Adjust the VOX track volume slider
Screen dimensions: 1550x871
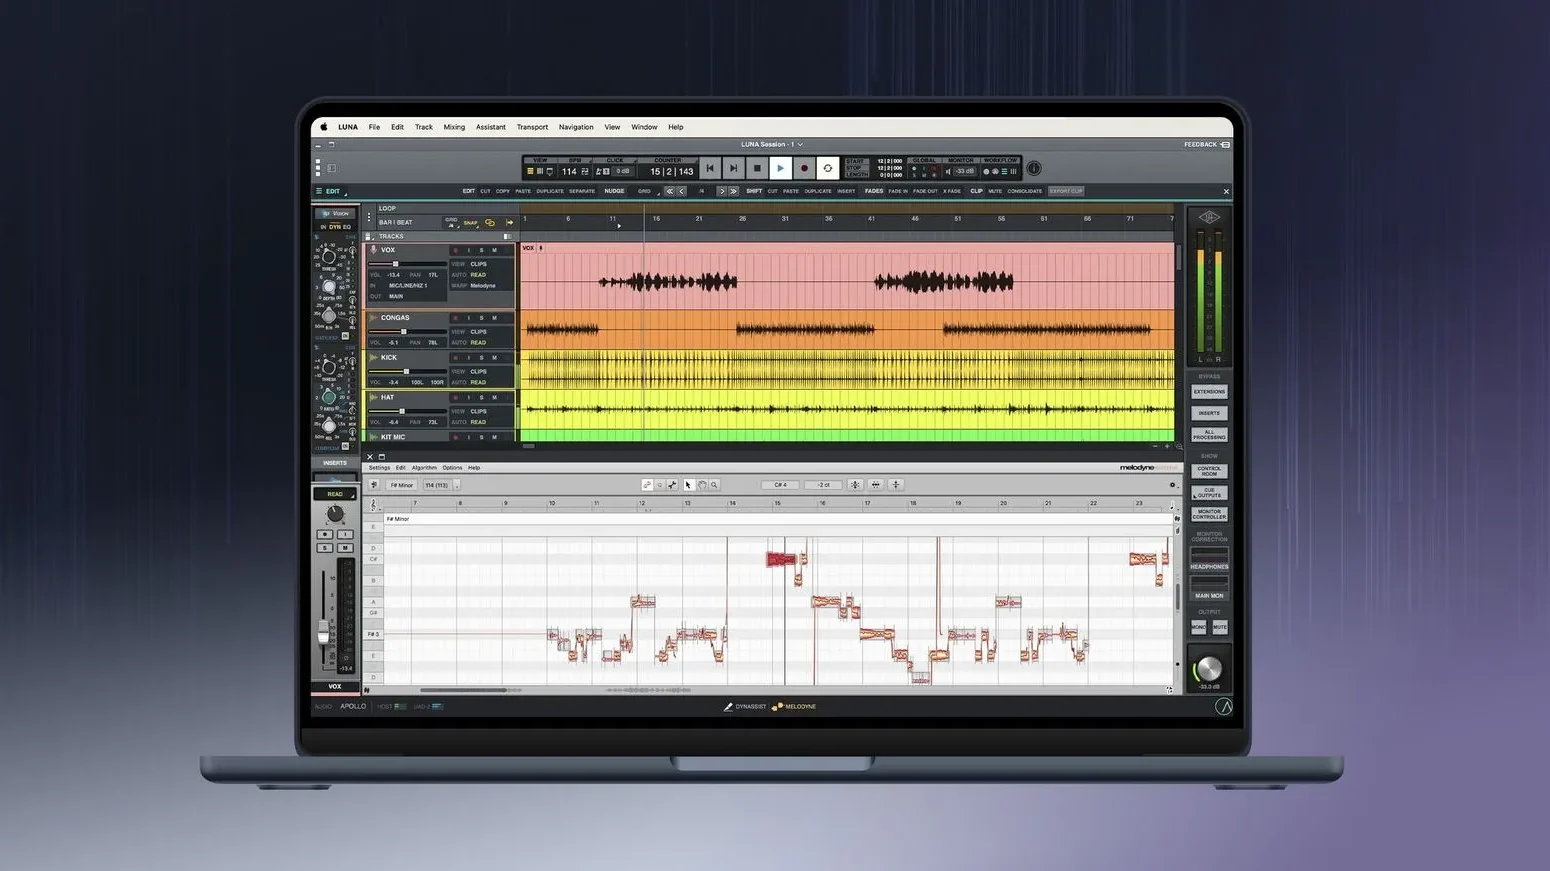click(x=396, y=264)
